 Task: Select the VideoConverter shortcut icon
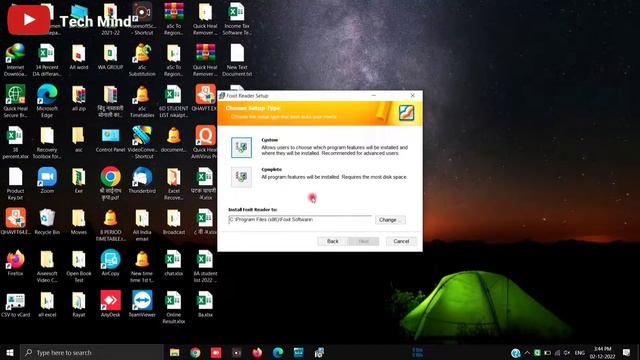(142, 142)
